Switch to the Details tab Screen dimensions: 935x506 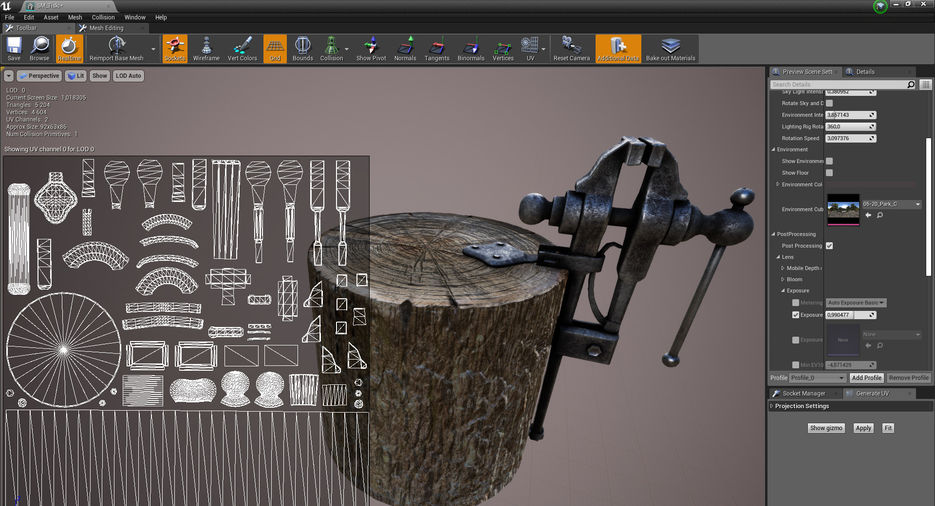[x=865, y=72]
